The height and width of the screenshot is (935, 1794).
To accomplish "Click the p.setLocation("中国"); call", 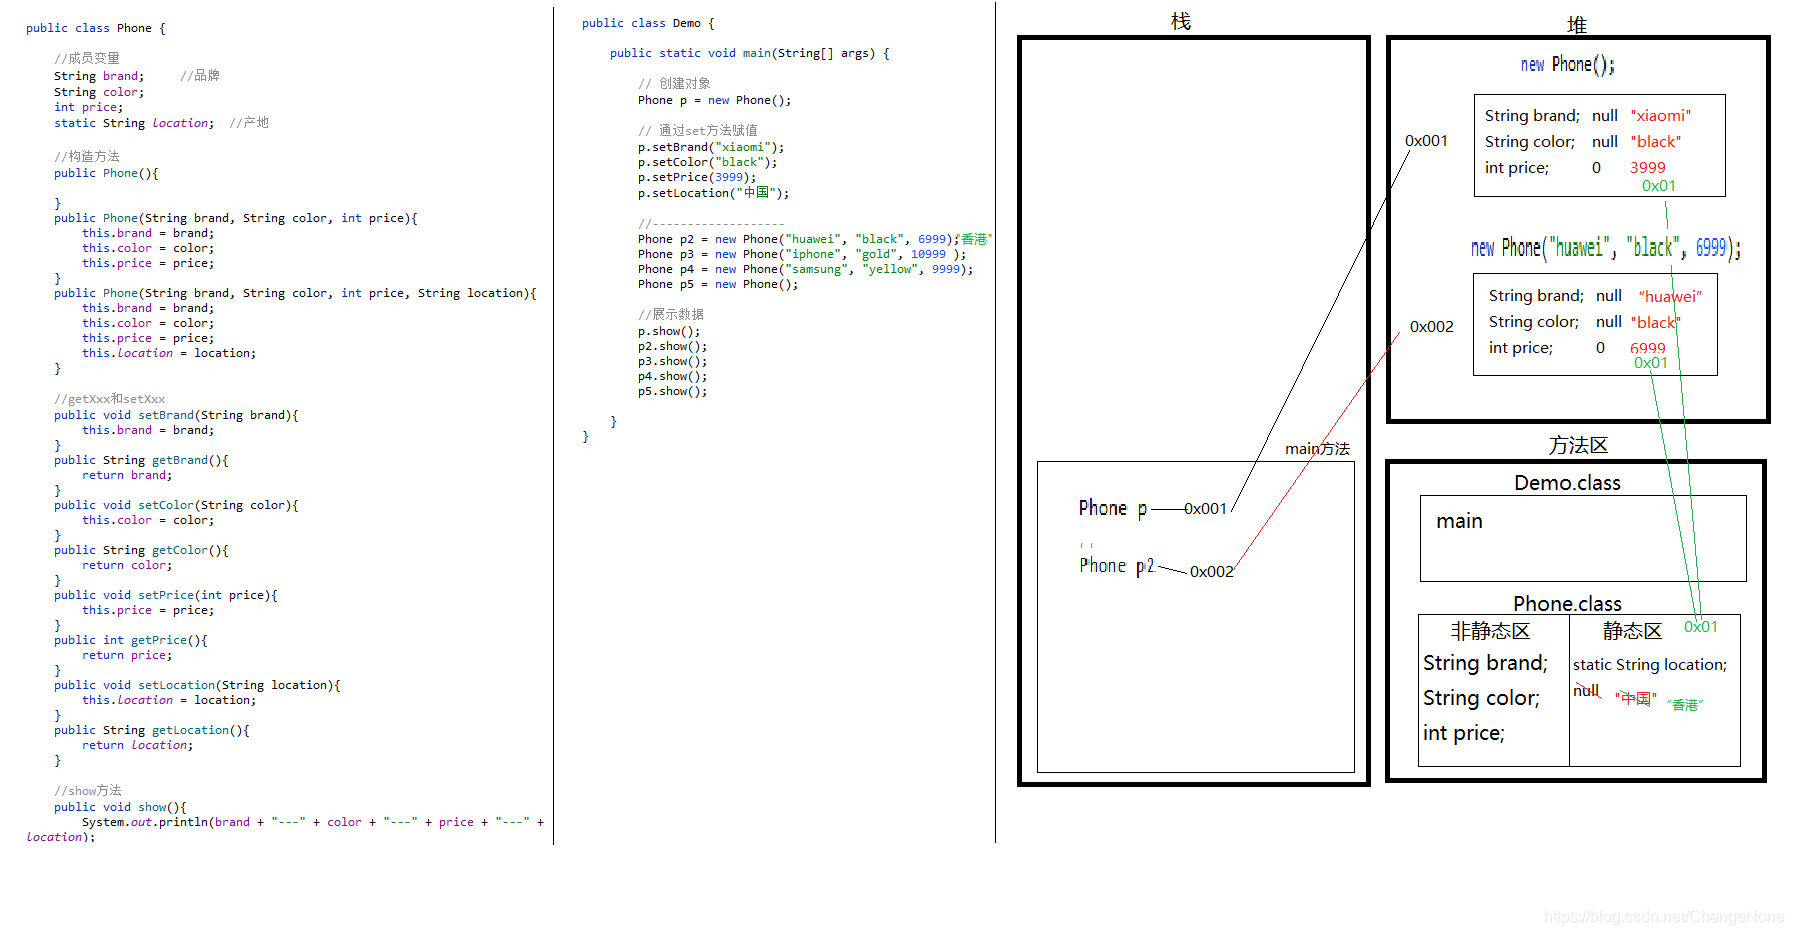I will point(714,193).
